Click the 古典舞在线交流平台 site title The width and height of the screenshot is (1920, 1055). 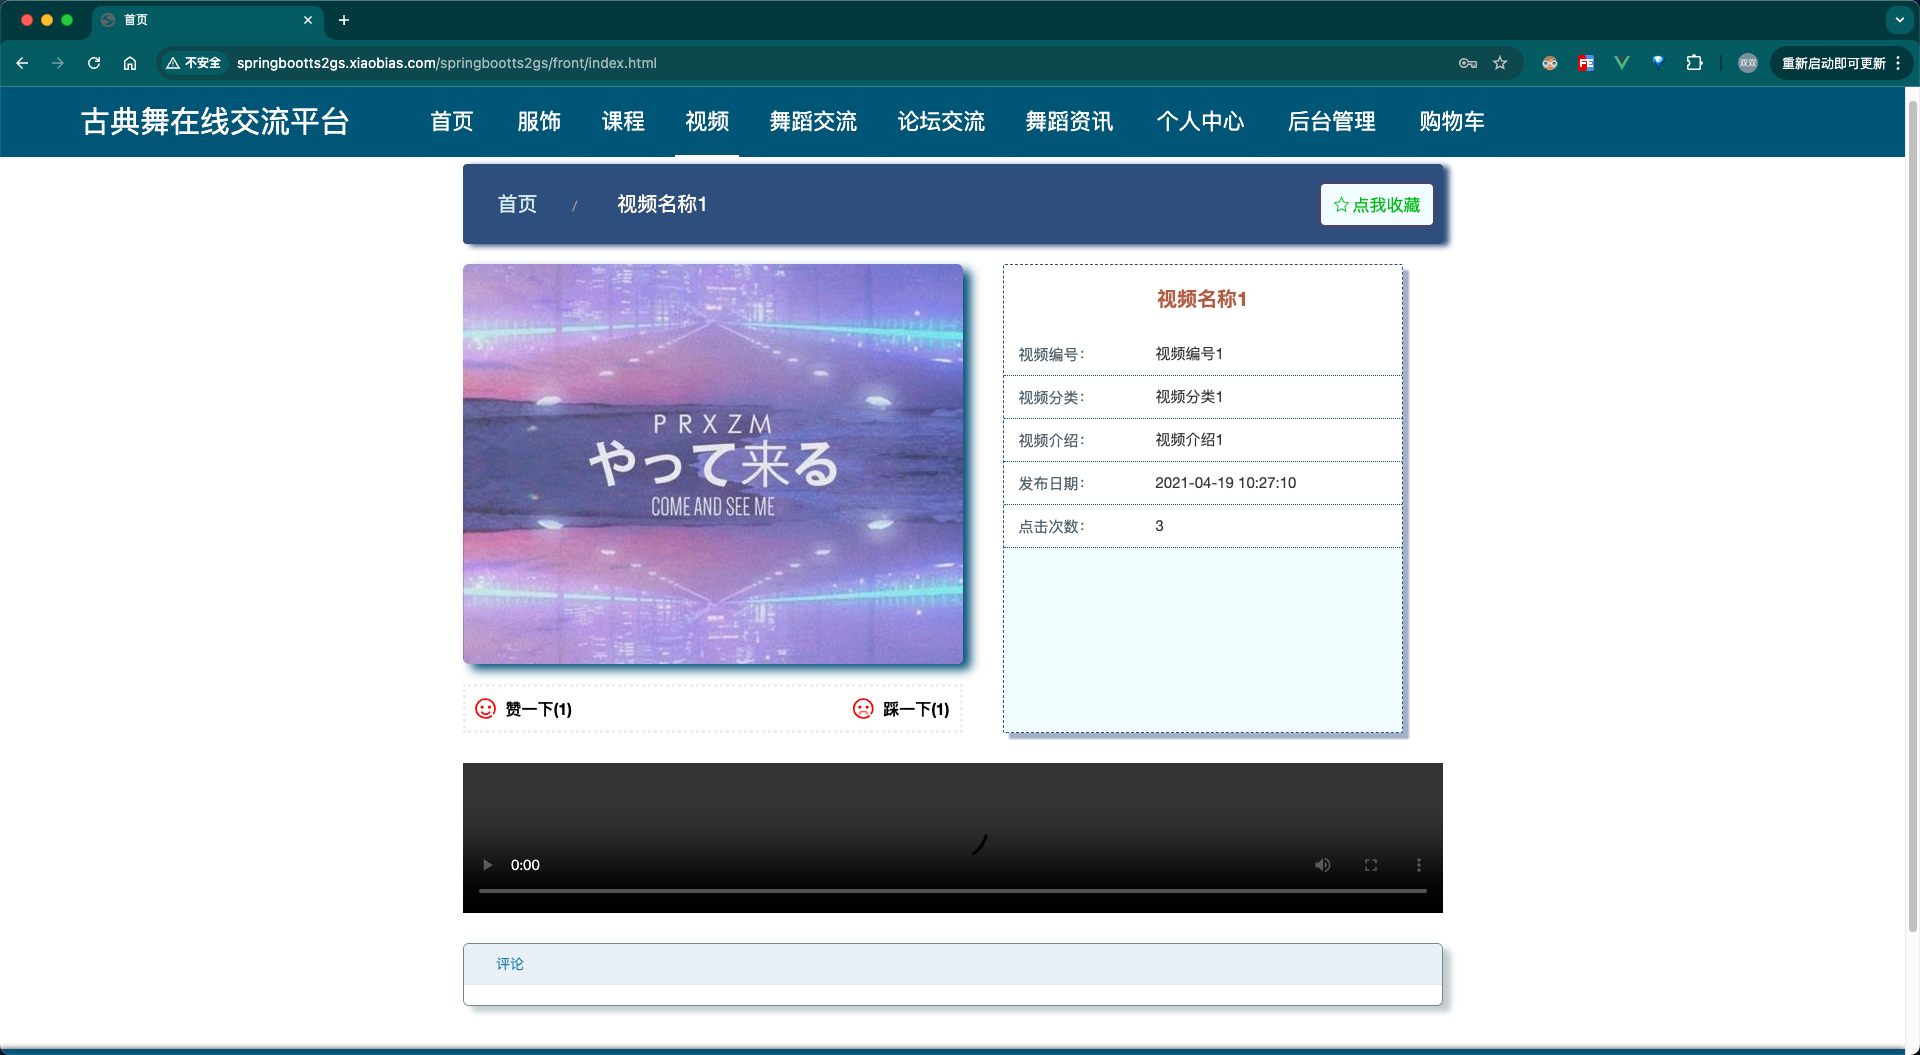click(215, 122)
